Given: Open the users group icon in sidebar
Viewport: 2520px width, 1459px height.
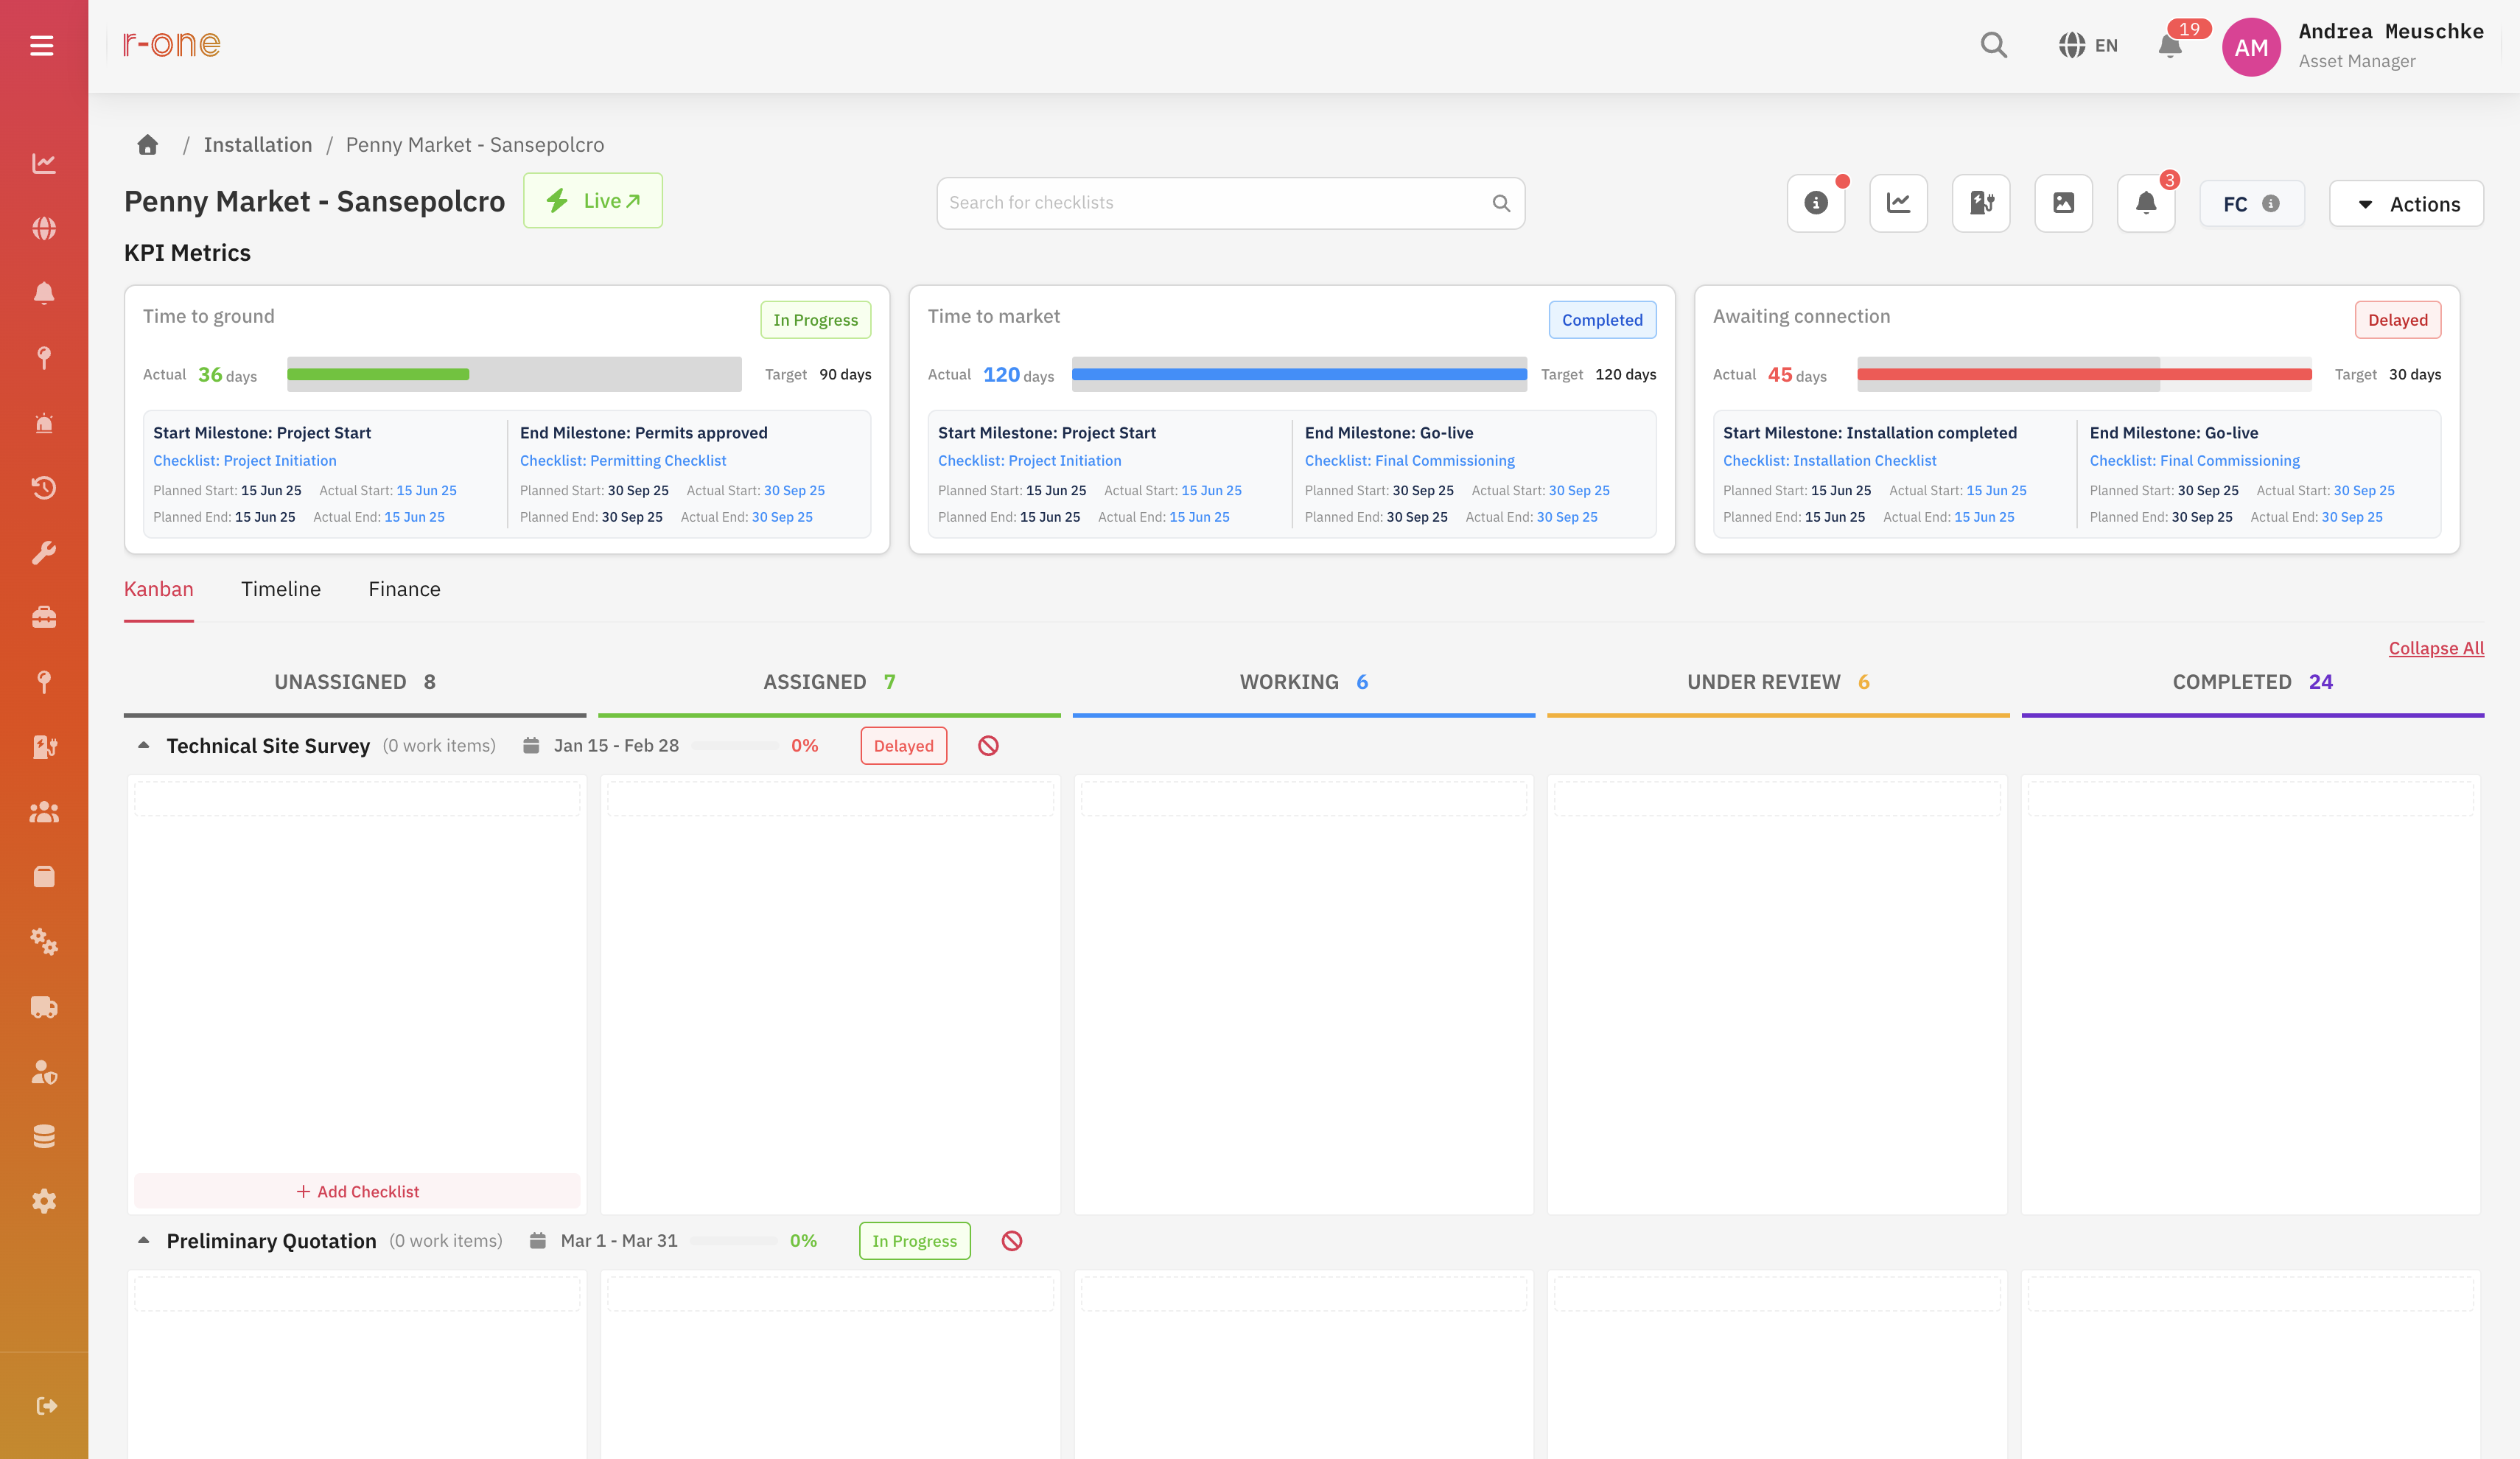Looking at the screenshot, I should pos(44,812).
